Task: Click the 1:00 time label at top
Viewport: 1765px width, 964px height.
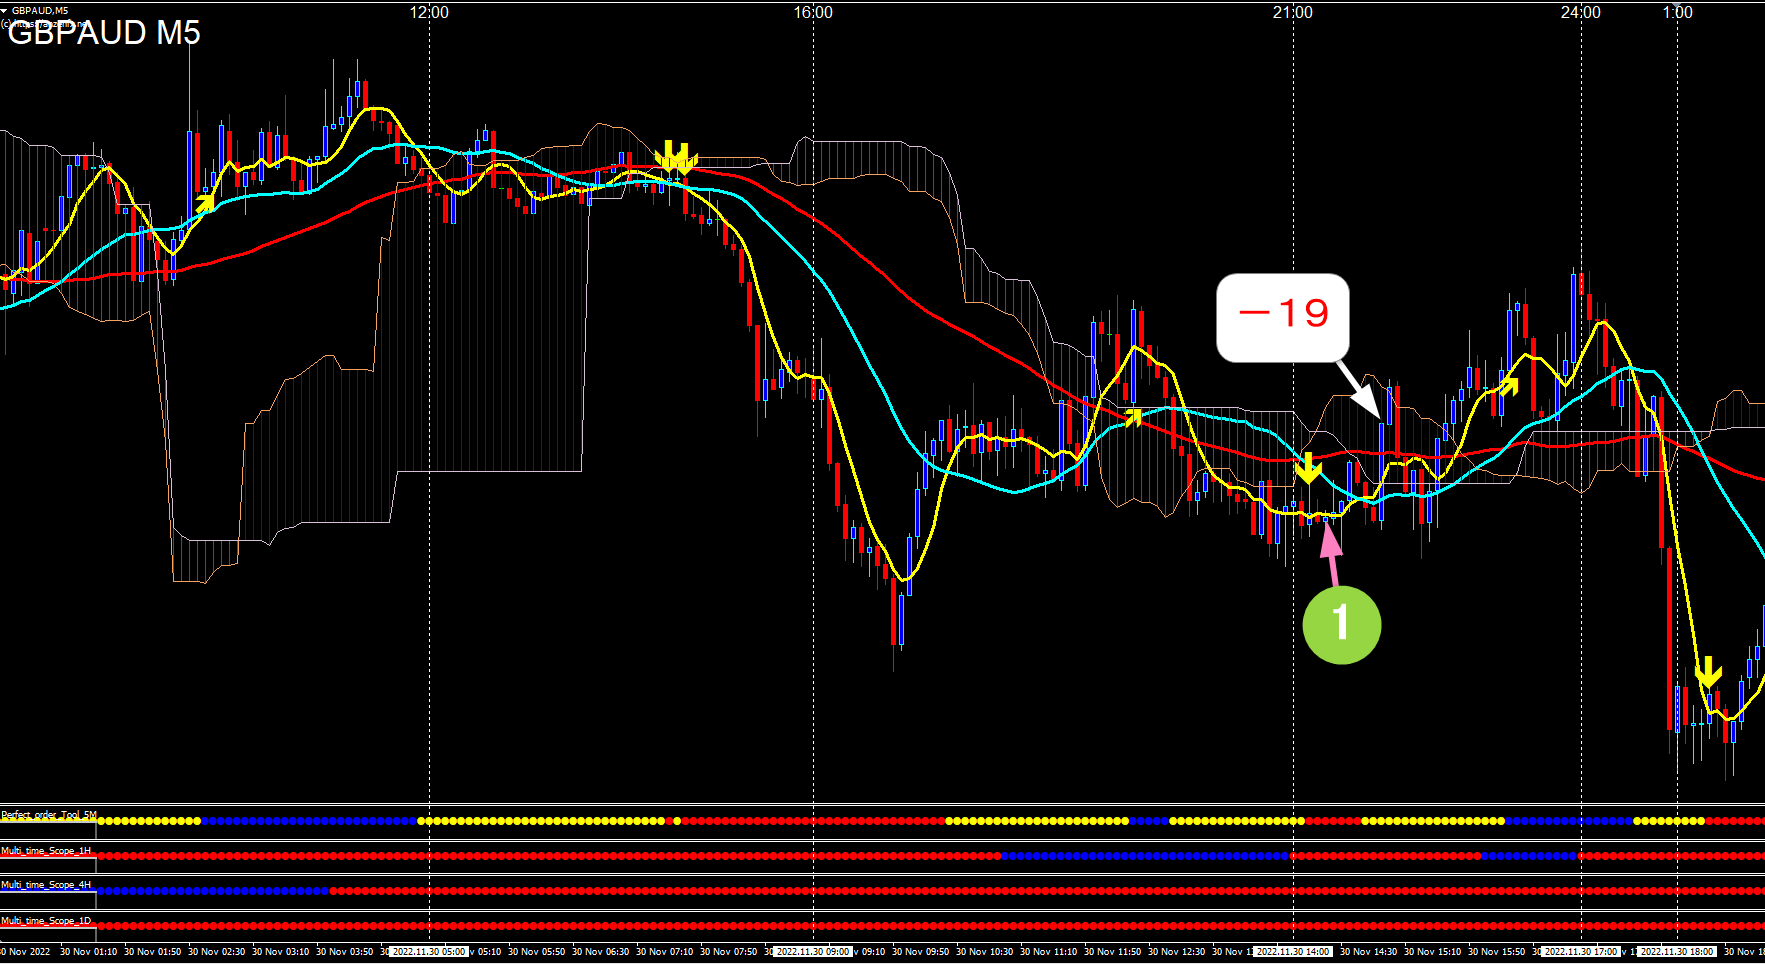Action: click(x=1678, y=12)
